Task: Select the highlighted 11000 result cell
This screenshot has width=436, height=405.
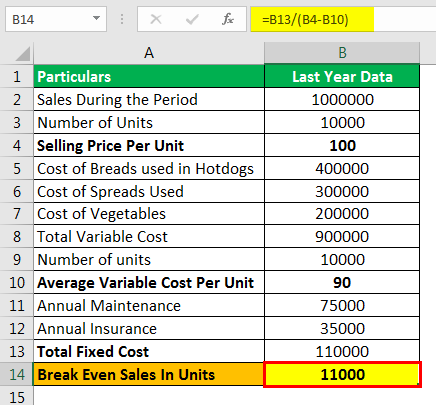Action: click(342, 374)
